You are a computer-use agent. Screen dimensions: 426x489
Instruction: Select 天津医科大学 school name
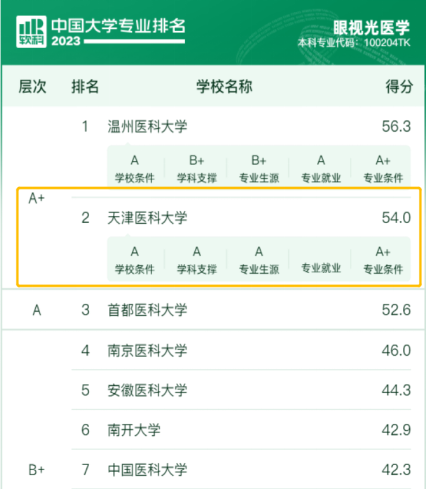147,218
